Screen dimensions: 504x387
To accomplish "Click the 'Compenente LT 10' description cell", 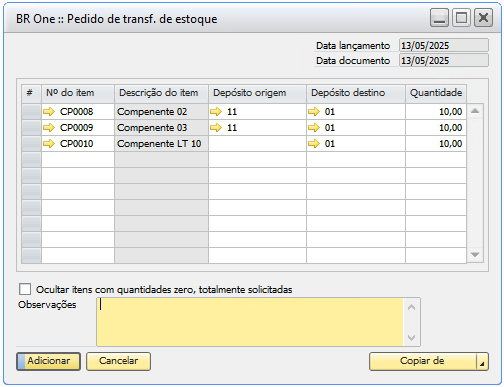I will [161, 144].
